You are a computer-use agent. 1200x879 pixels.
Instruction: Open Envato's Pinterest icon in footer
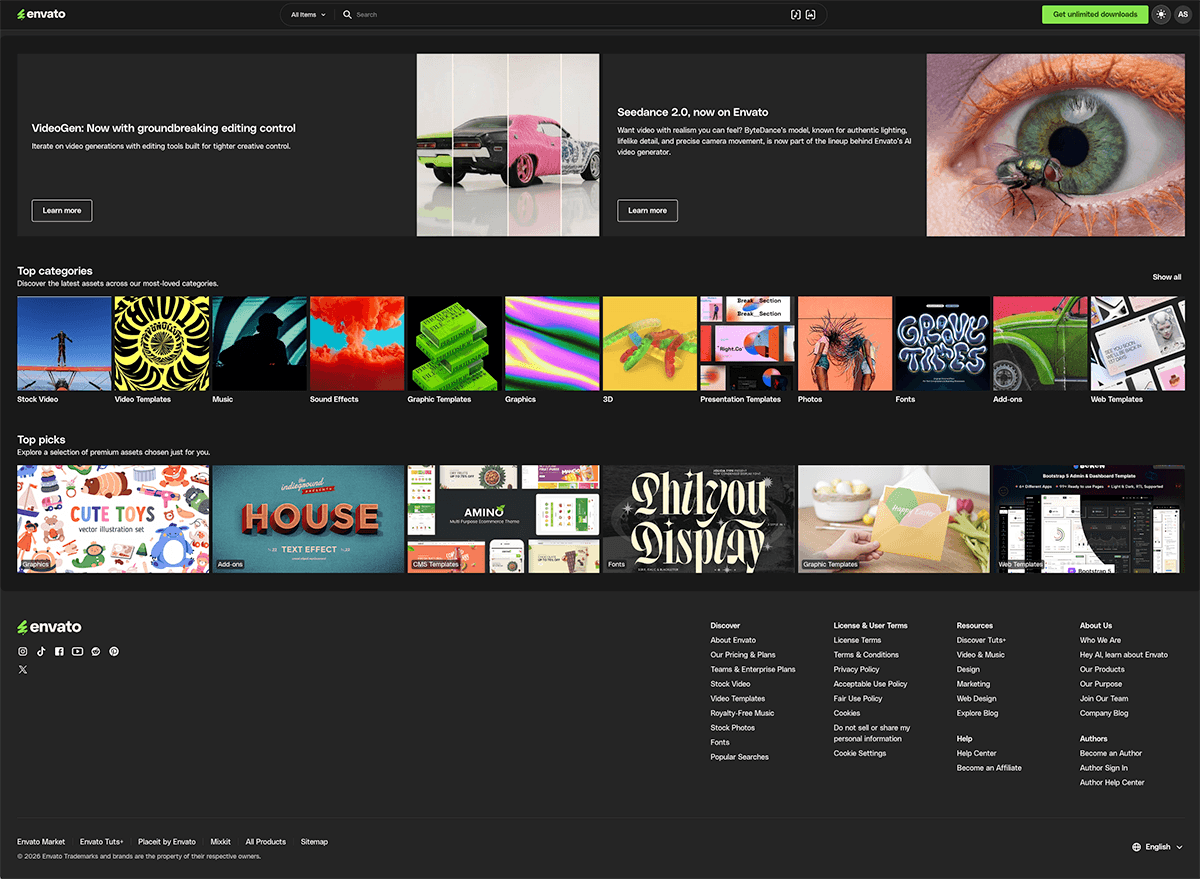pyautogui.click(x=114, y=651)
